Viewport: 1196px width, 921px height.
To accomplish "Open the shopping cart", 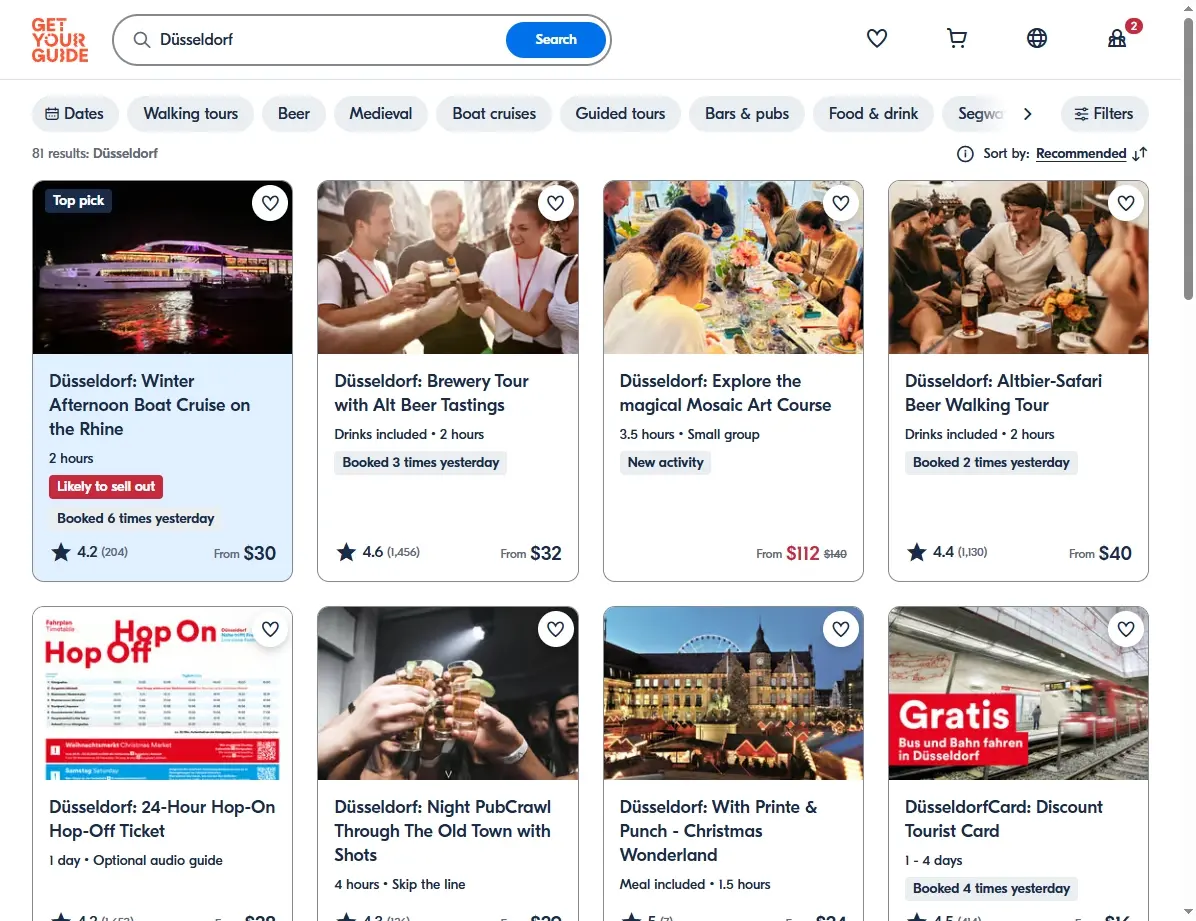I will (956, 38).
